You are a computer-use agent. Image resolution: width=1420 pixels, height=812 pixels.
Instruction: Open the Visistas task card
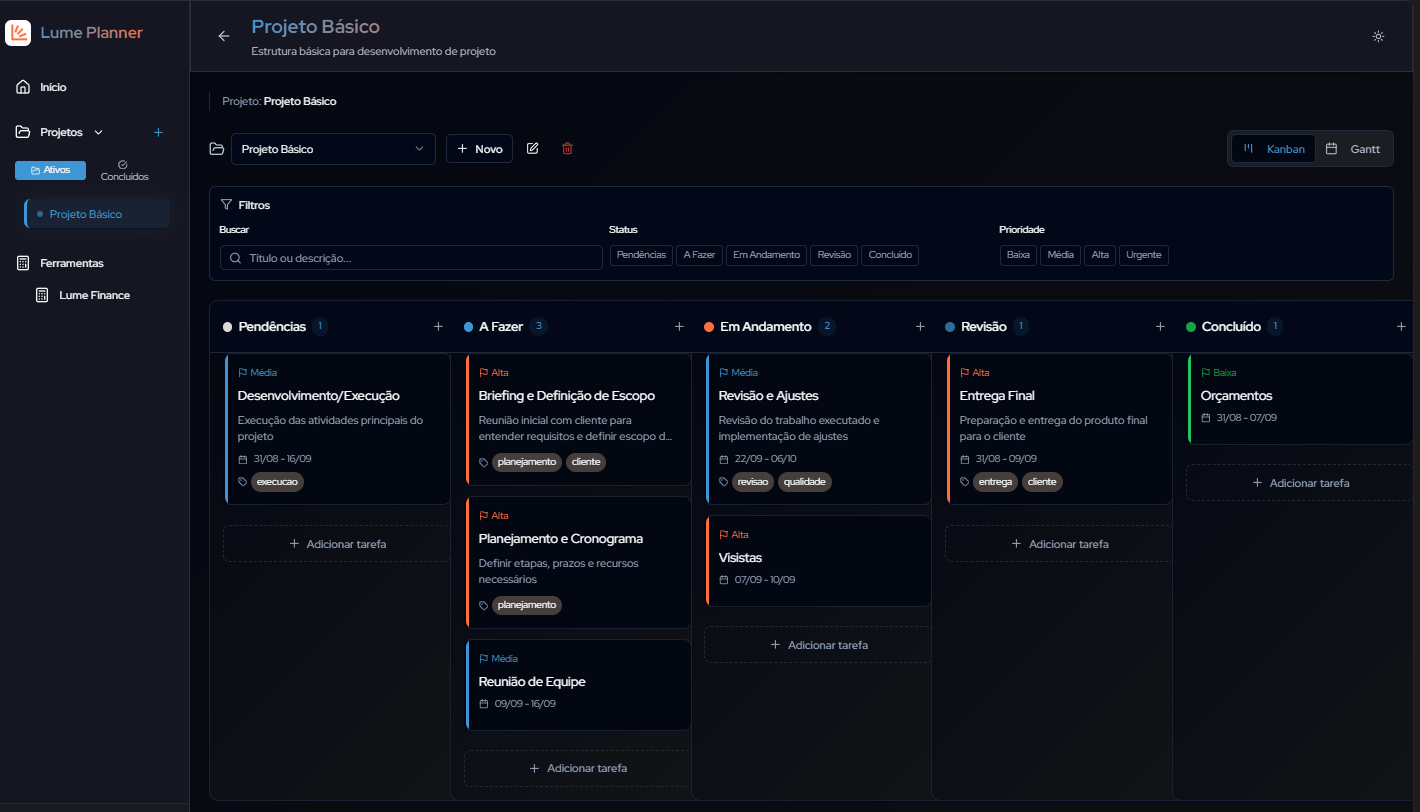point(818,560)
